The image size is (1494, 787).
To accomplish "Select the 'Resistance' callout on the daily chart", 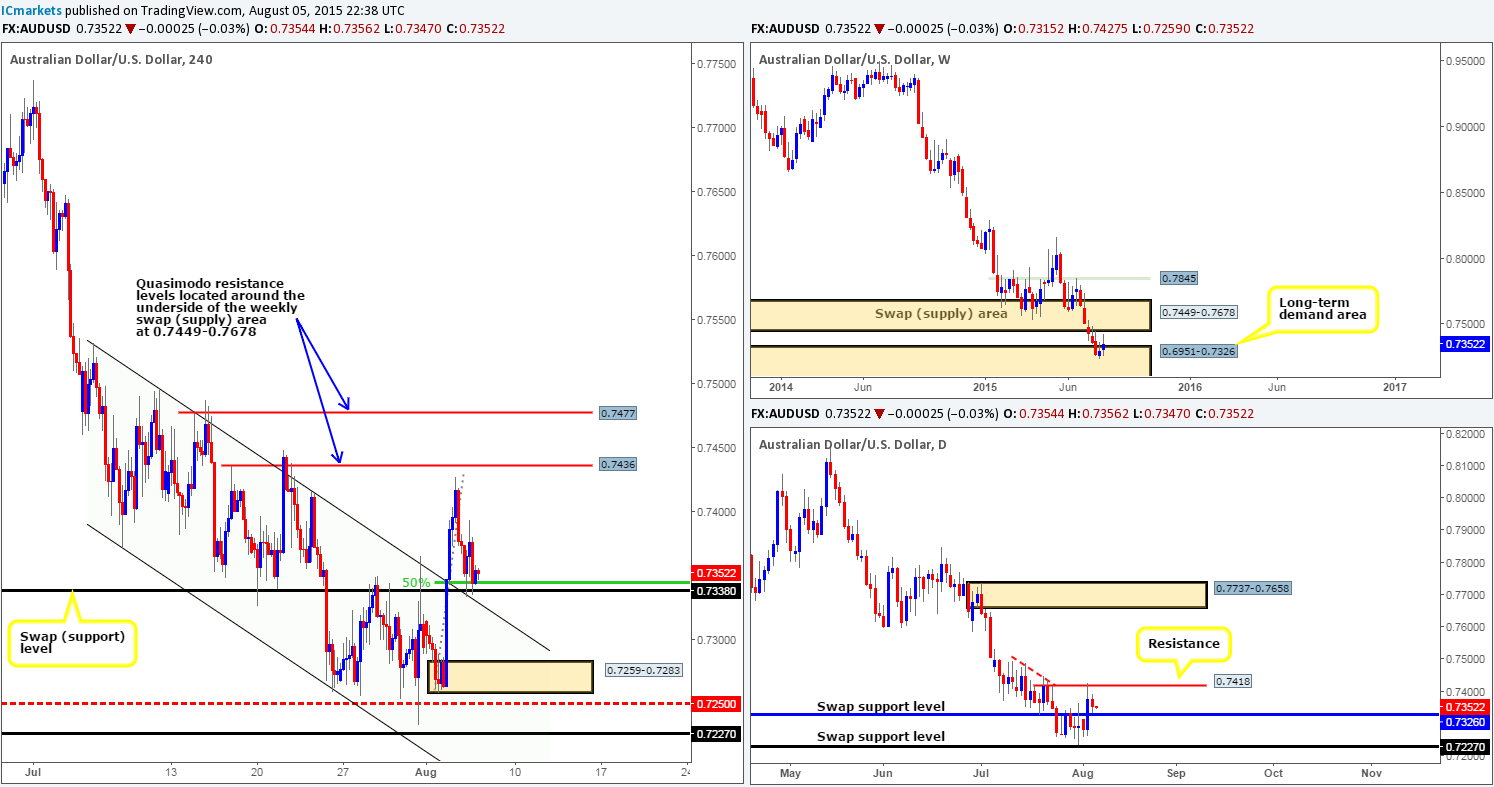I will (x=1185, y=643).
